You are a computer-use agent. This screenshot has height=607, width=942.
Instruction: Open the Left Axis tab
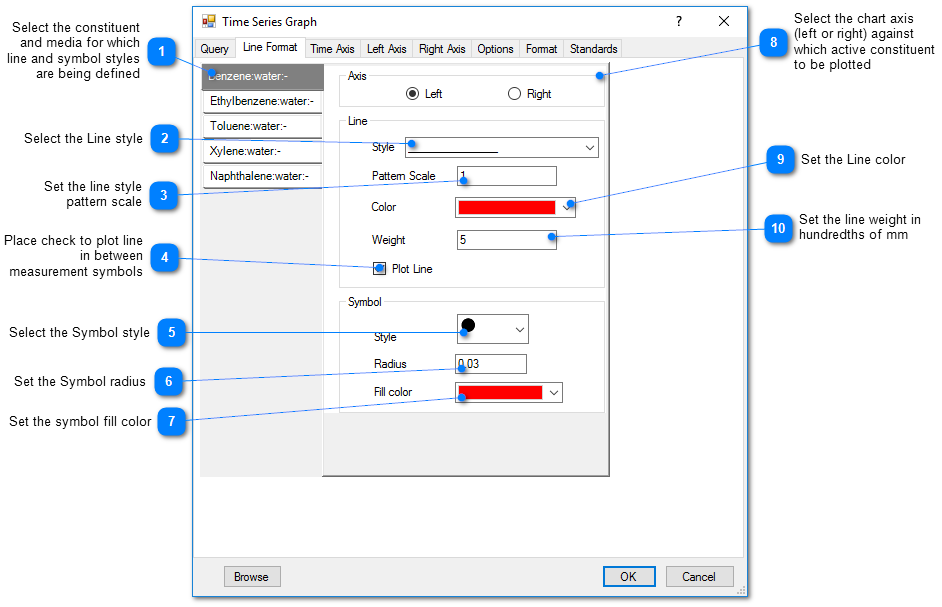(x=386, y=49)
